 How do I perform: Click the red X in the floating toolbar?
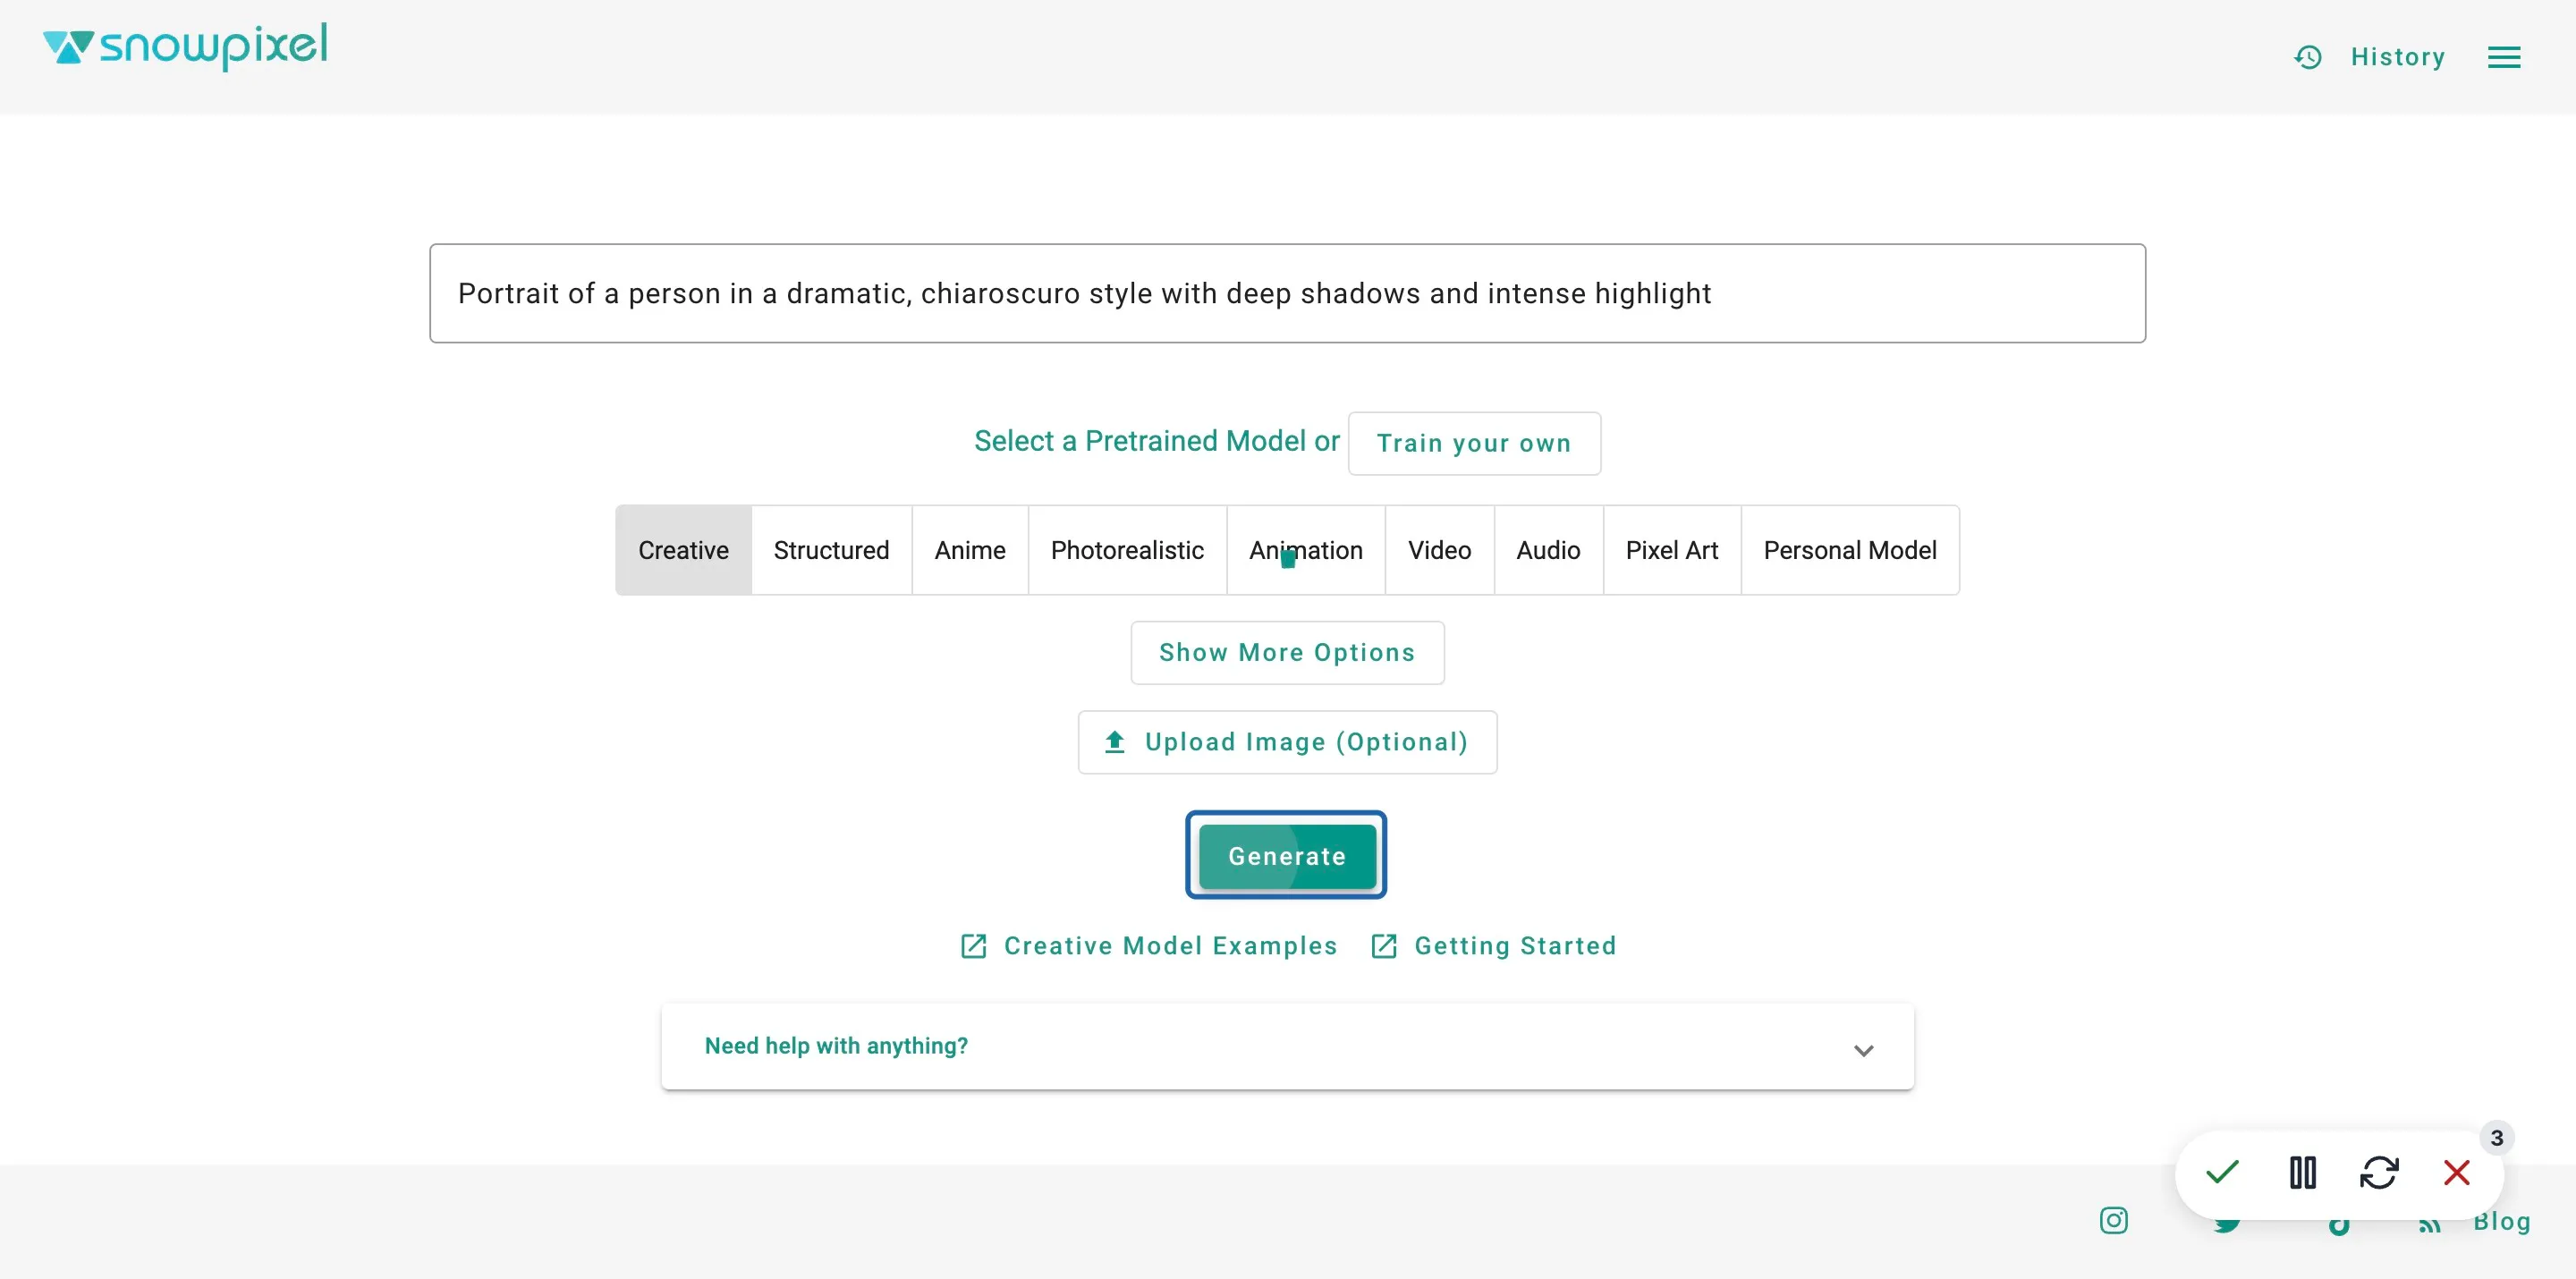tap(2456, 1172)
